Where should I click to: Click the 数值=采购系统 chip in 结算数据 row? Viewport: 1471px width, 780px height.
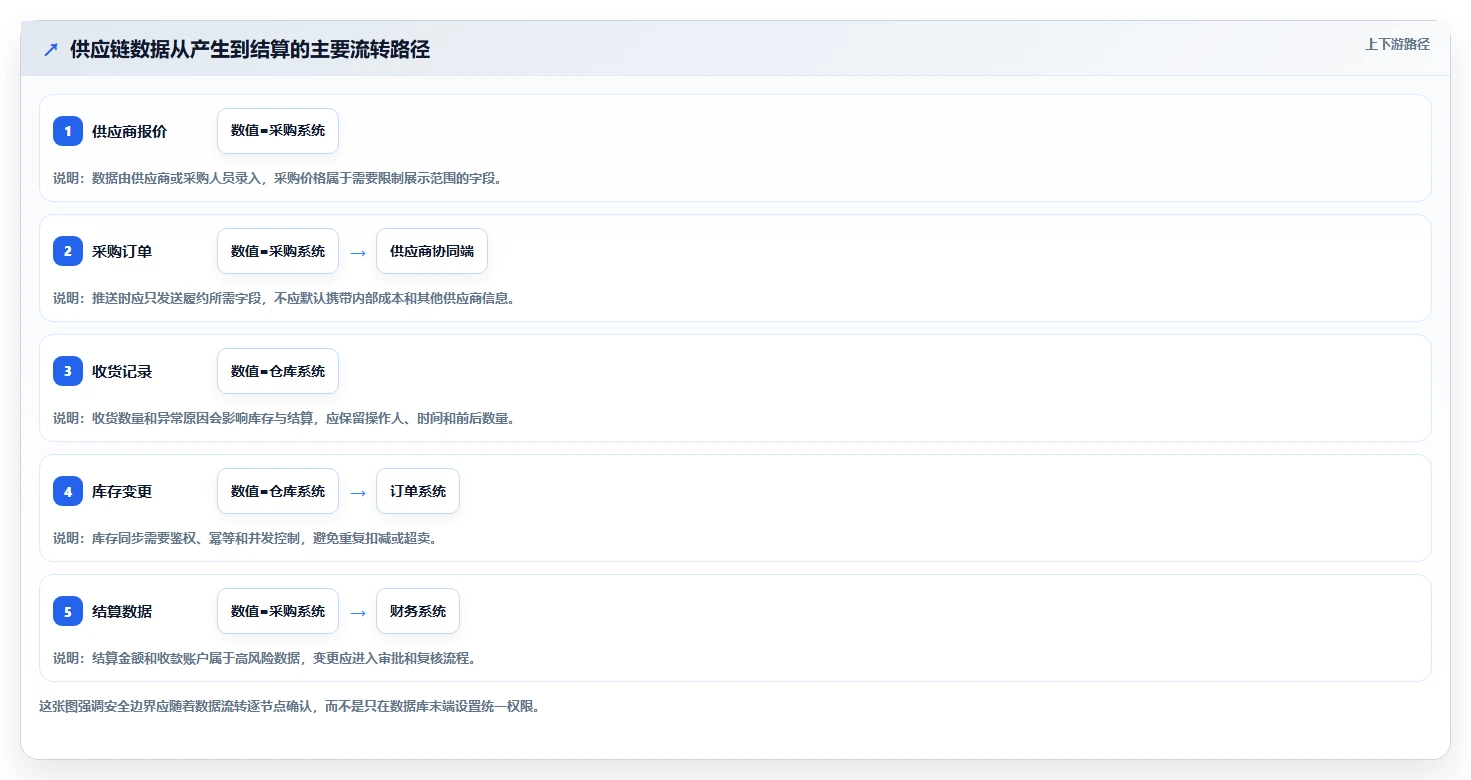(x=278, y=611)
